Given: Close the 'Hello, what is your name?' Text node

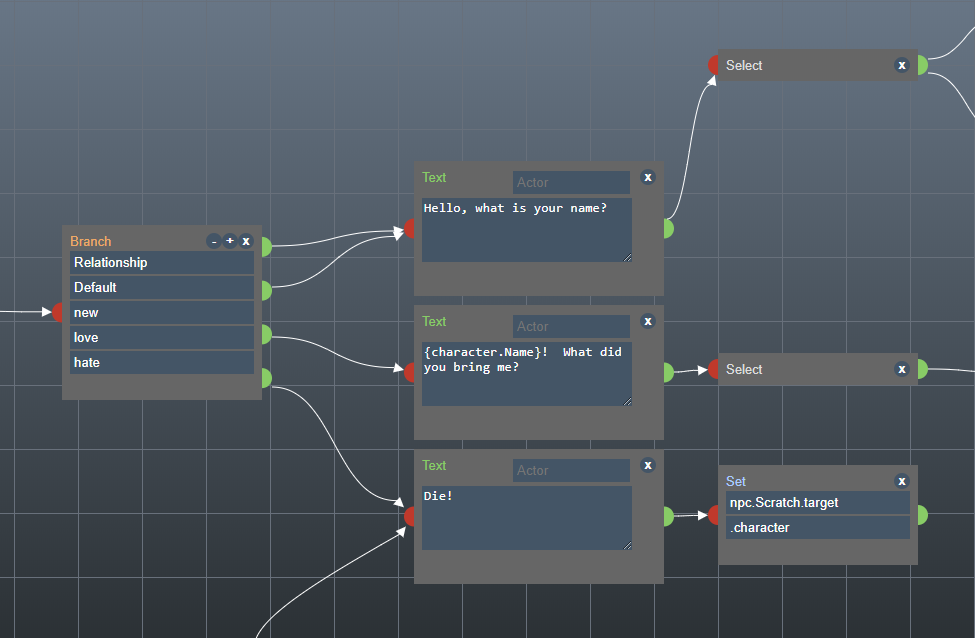Looking at the screenshot, I should (648, 177).
